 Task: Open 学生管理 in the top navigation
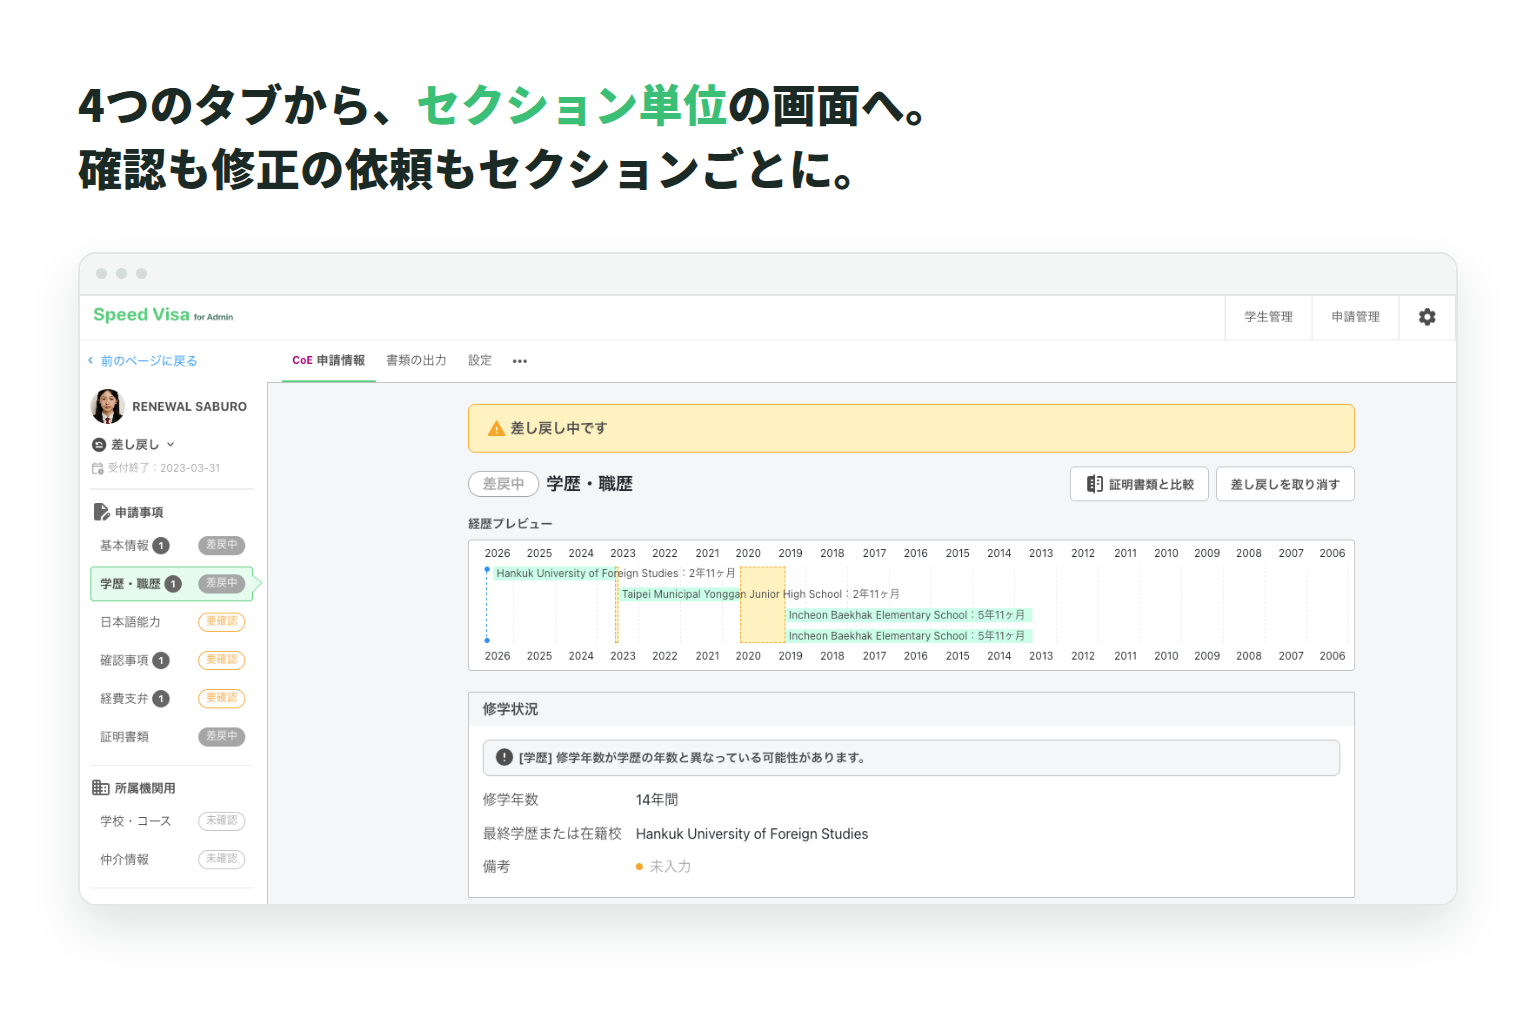[x=1268, y=317]
